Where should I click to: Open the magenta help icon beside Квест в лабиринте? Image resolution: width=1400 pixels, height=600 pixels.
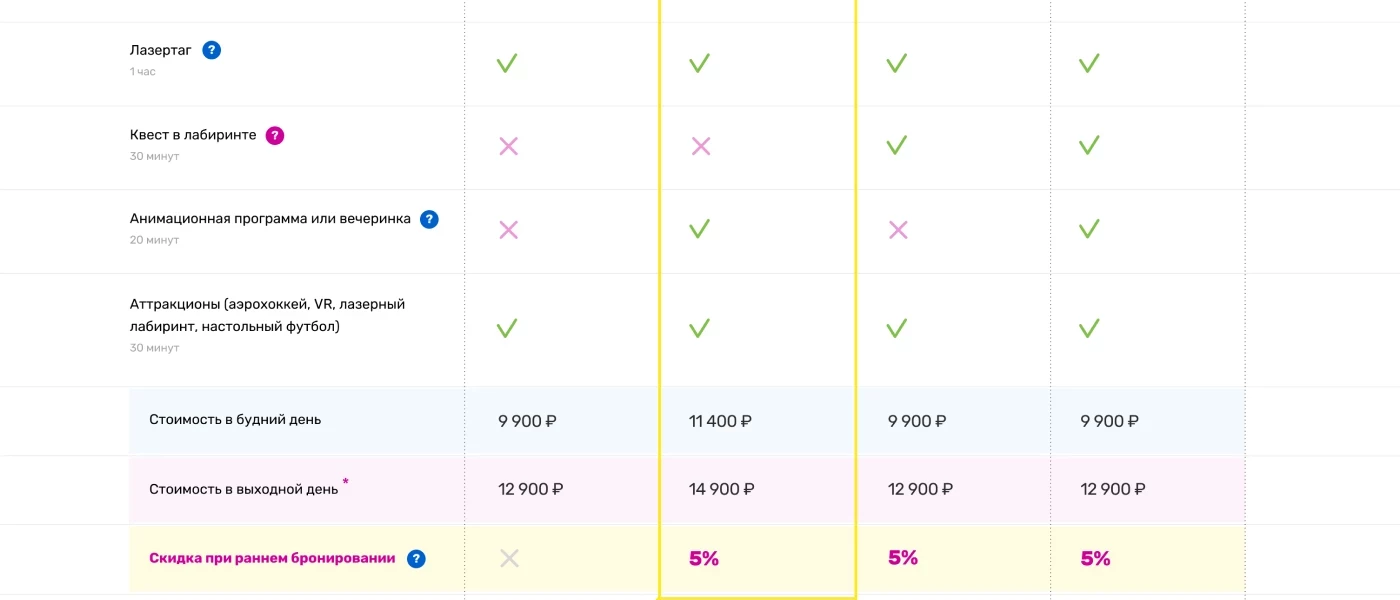275,135
